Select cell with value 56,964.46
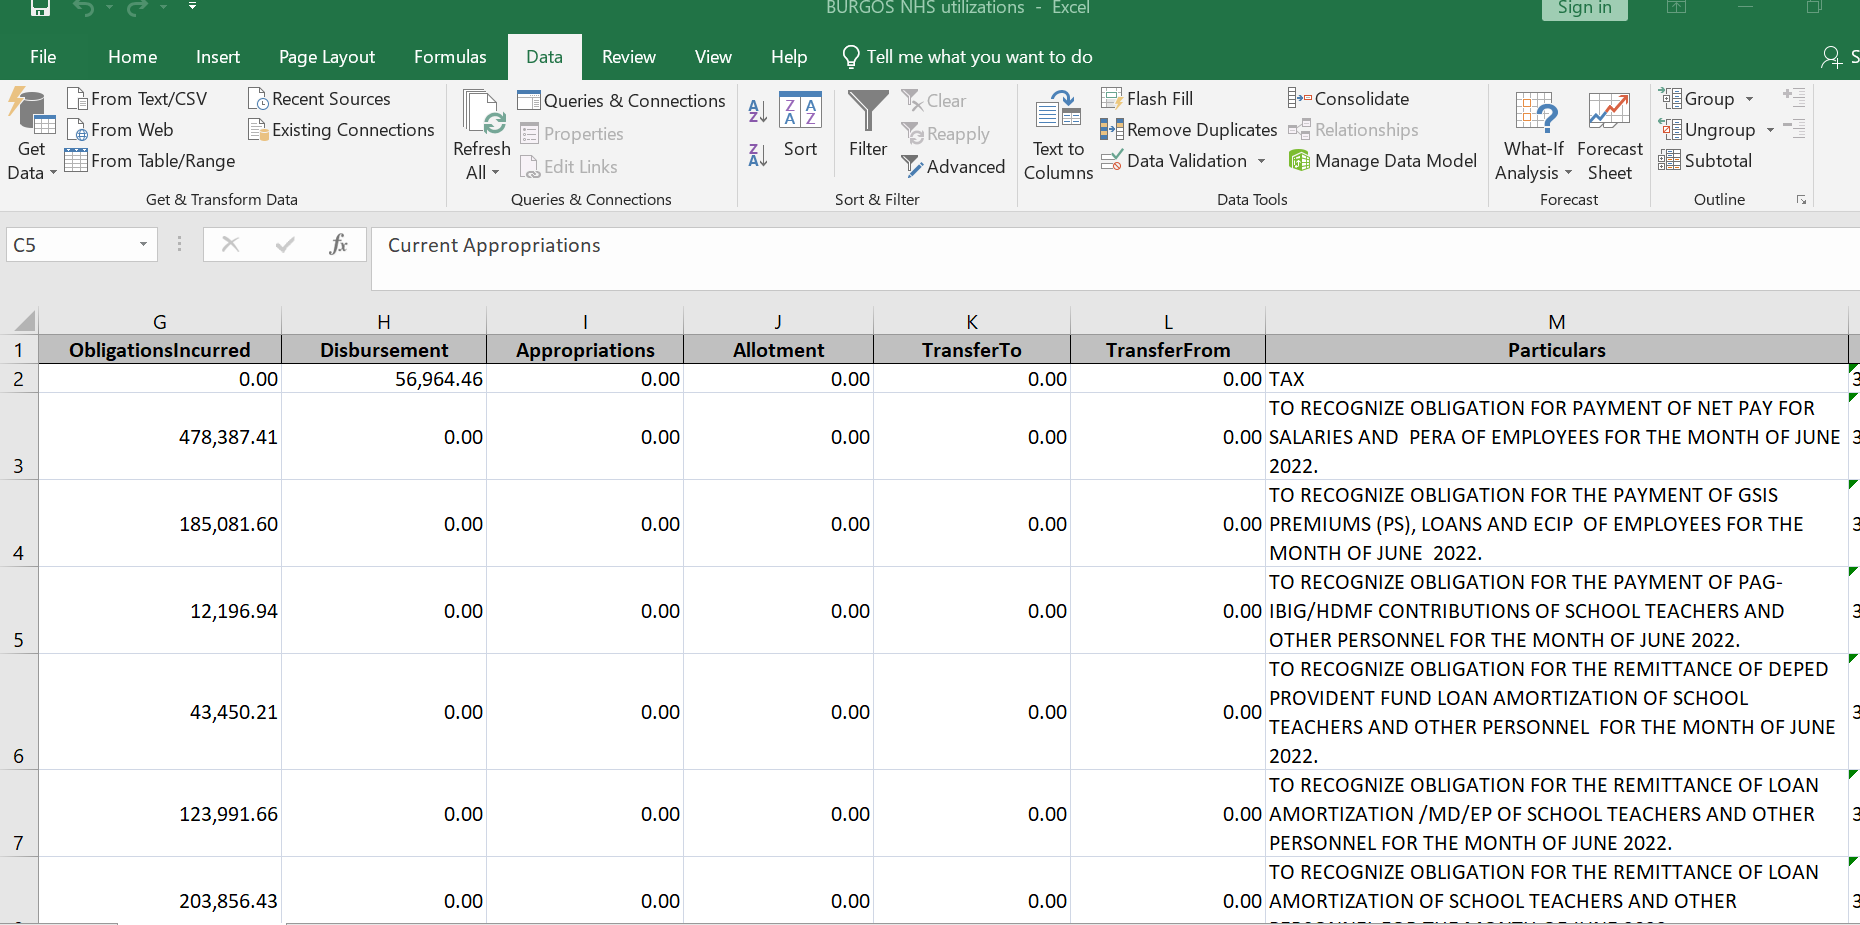The width and height of the screenshot is (1860, 925). [384, 379]
